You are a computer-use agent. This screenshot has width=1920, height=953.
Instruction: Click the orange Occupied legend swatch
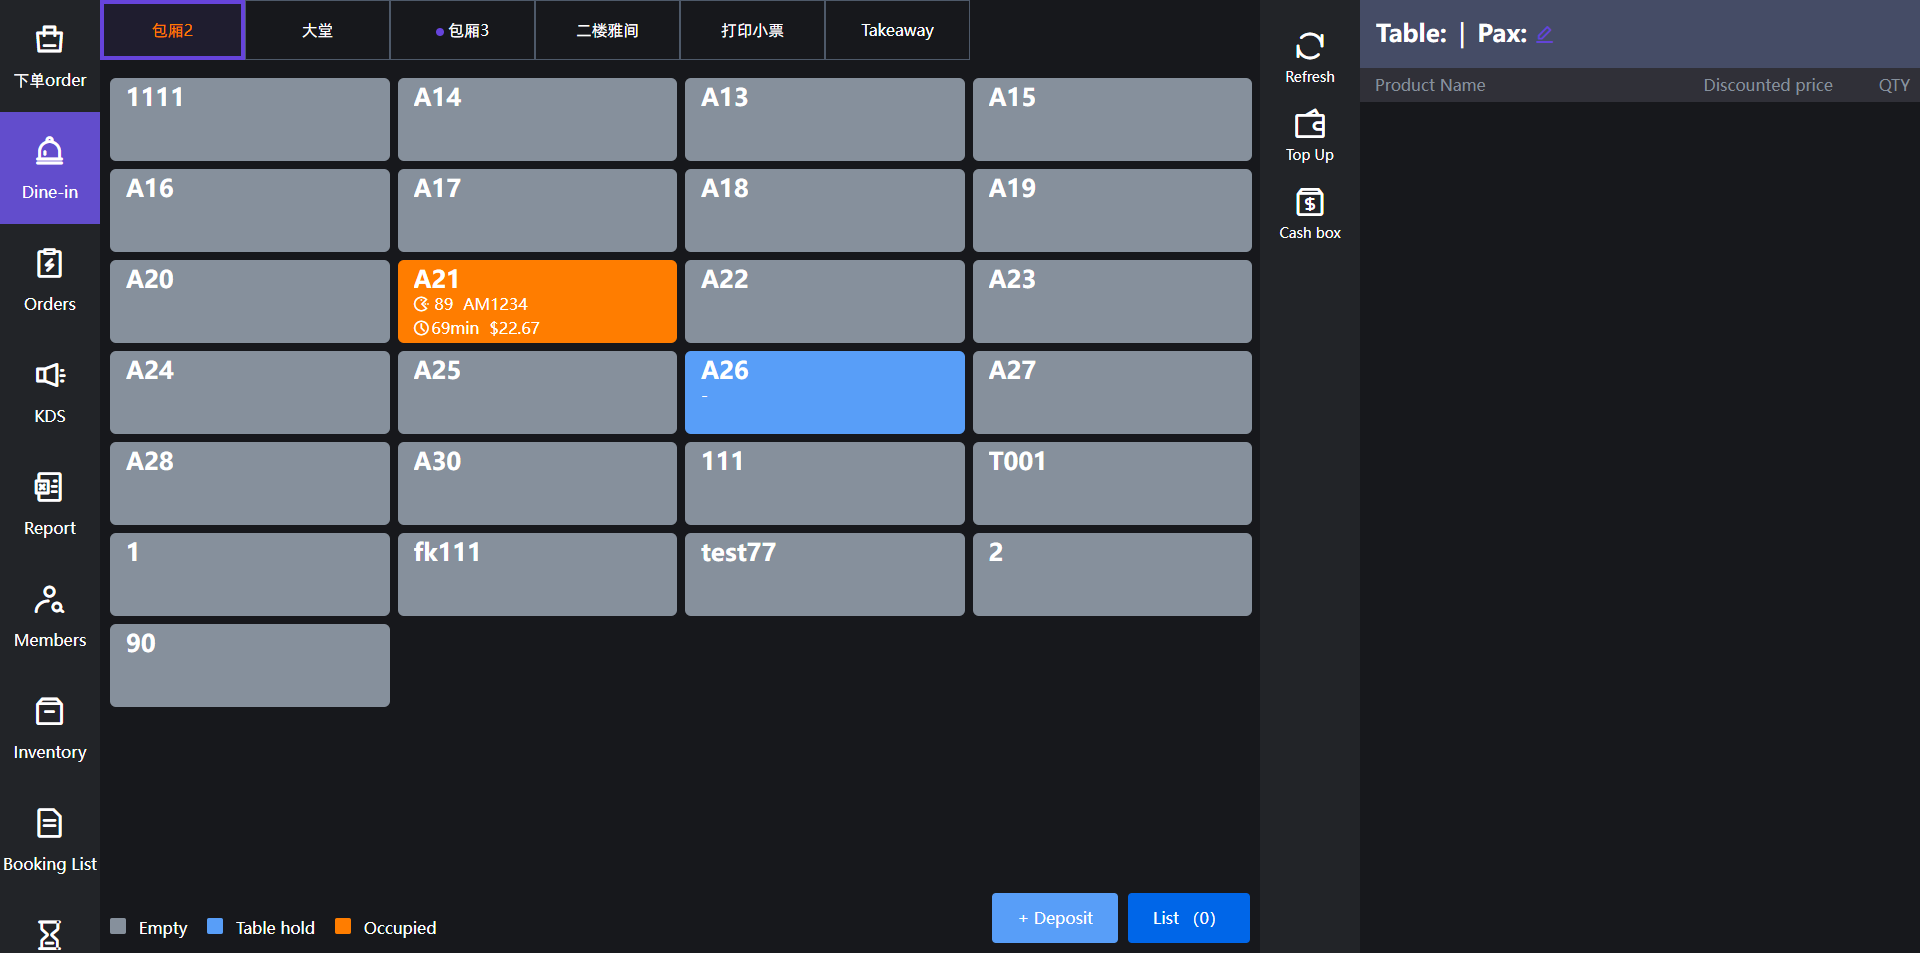pos(343,927)
